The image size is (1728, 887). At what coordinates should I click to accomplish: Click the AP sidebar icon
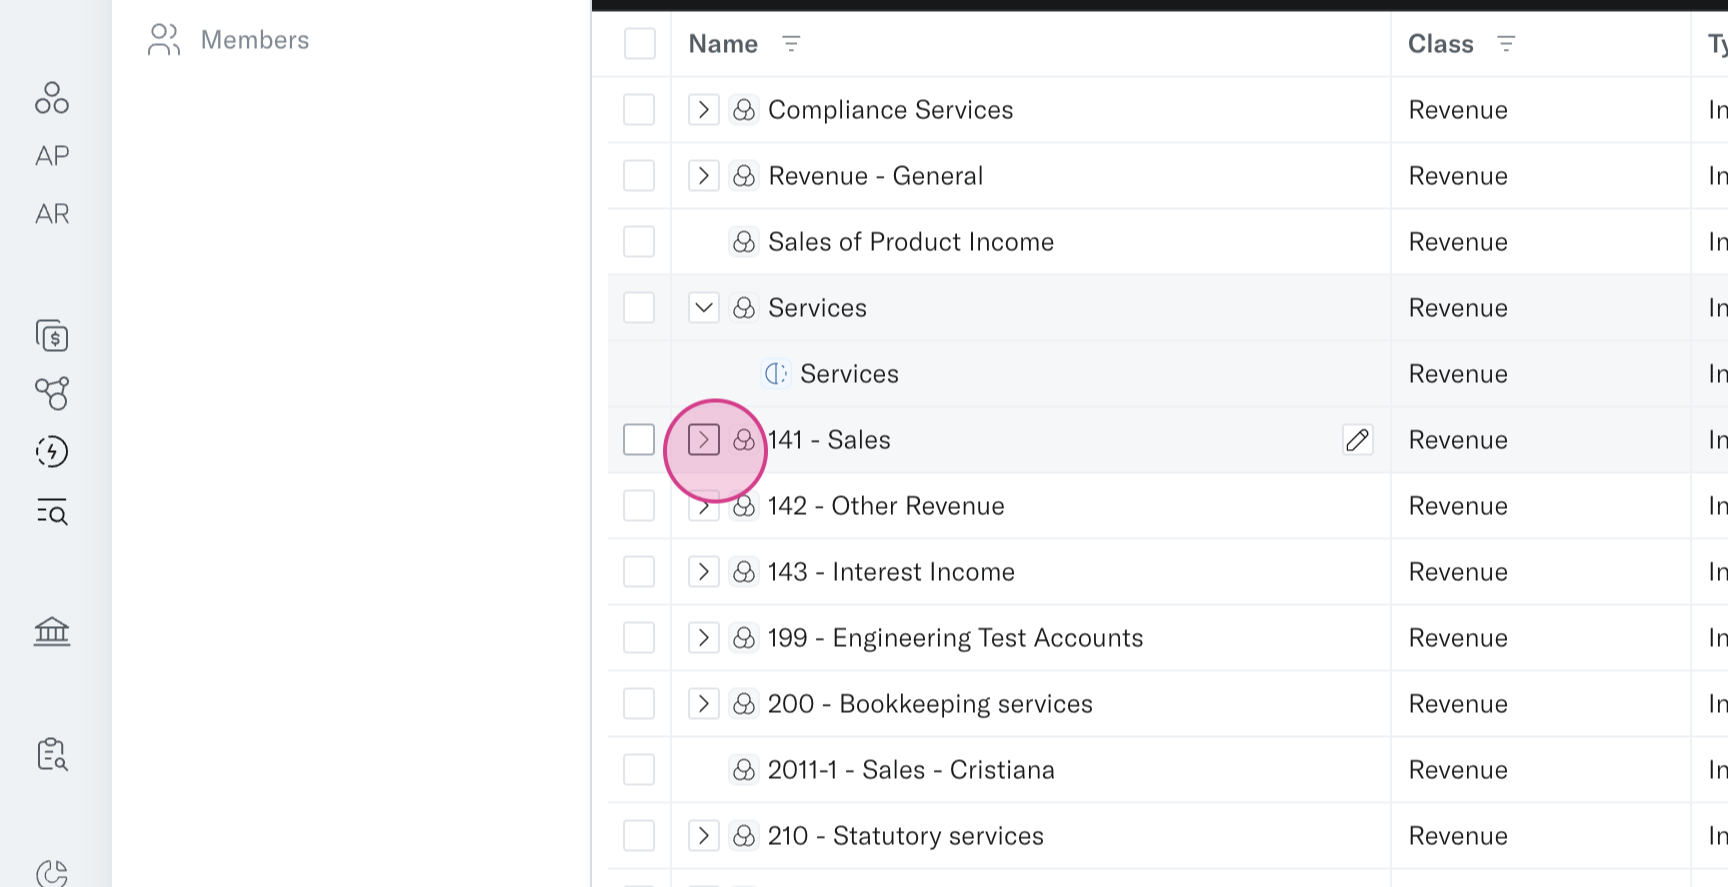pyautogui.click(x=52, y=156)
